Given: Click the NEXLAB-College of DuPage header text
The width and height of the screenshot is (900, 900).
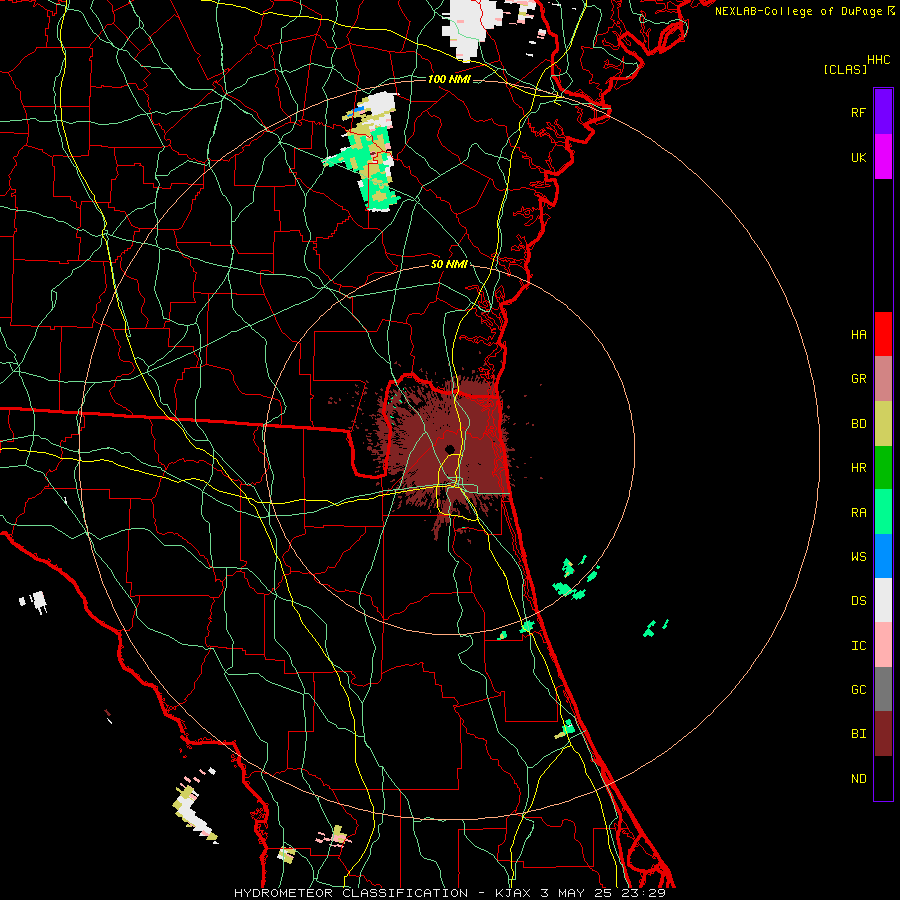Looking at the screenshot, I should point(798,11).
